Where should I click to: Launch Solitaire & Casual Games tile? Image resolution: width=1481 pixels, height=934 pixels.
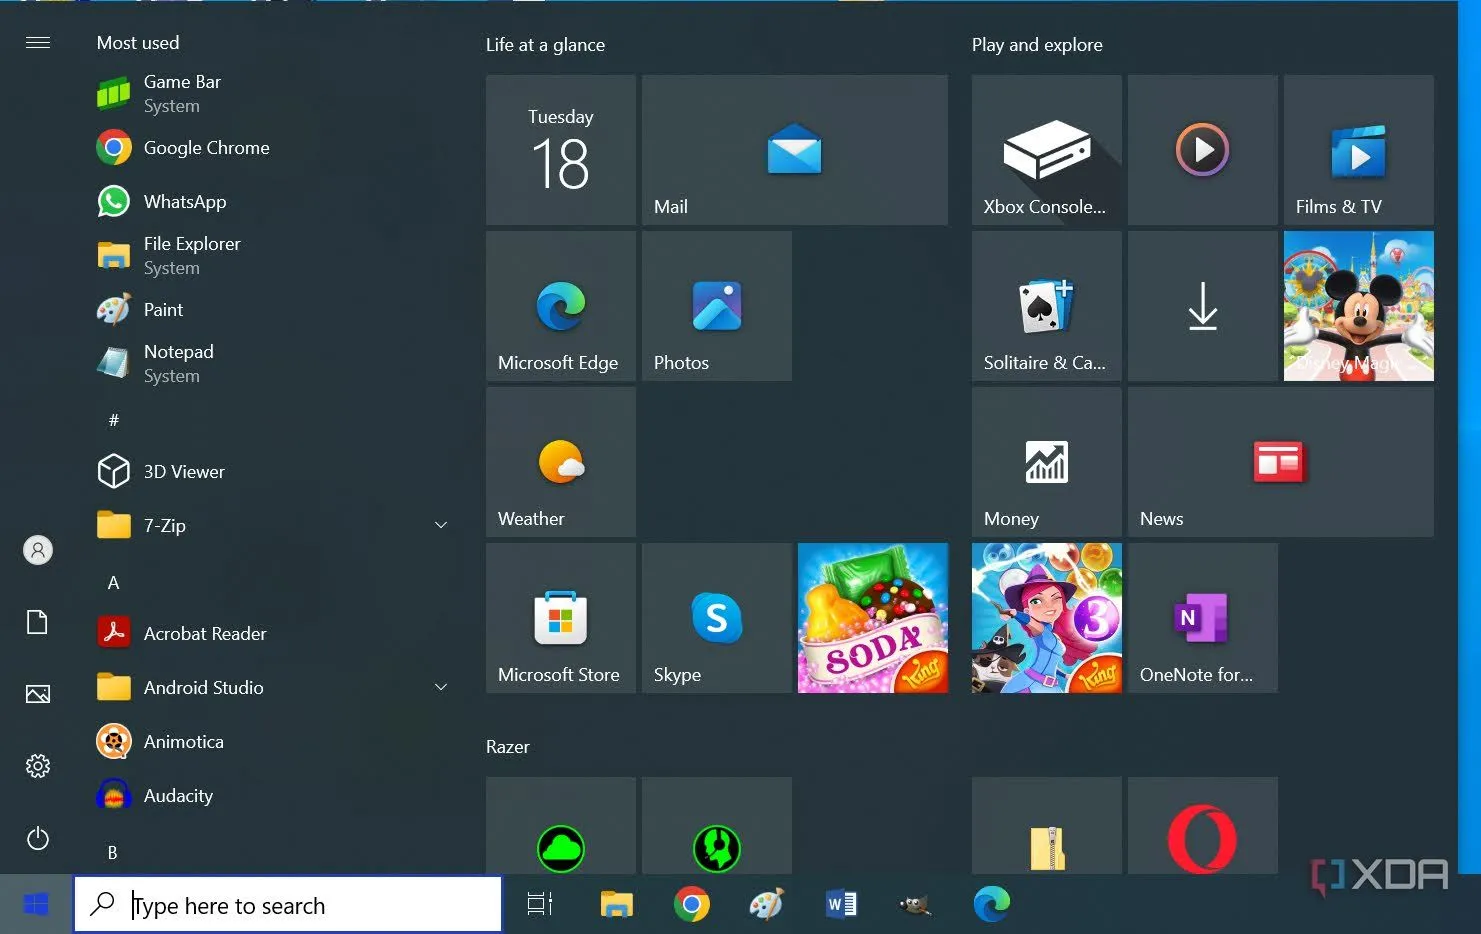(x=1046, y=306)
